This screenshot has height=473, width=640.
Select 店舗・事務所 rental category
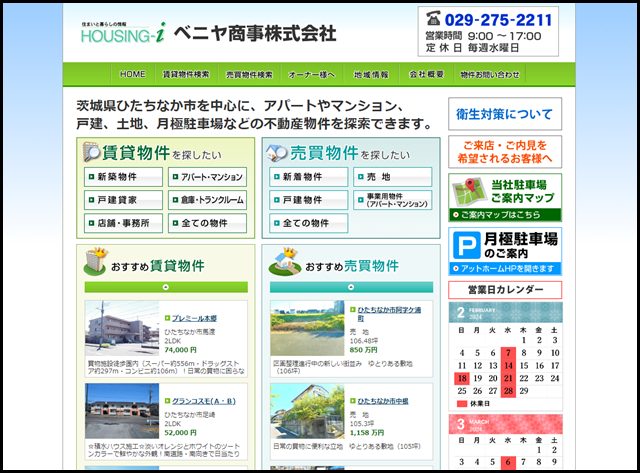click(x=123, y=223)
